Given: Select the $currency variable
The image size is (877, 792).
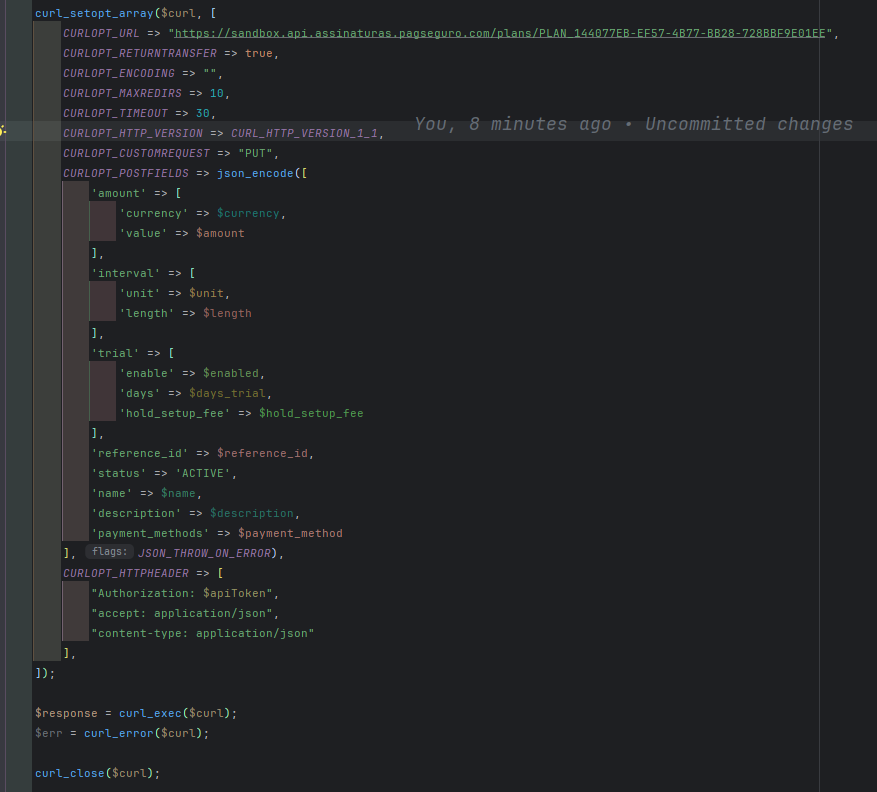Looking at the screenshot, I should (248, 213).
